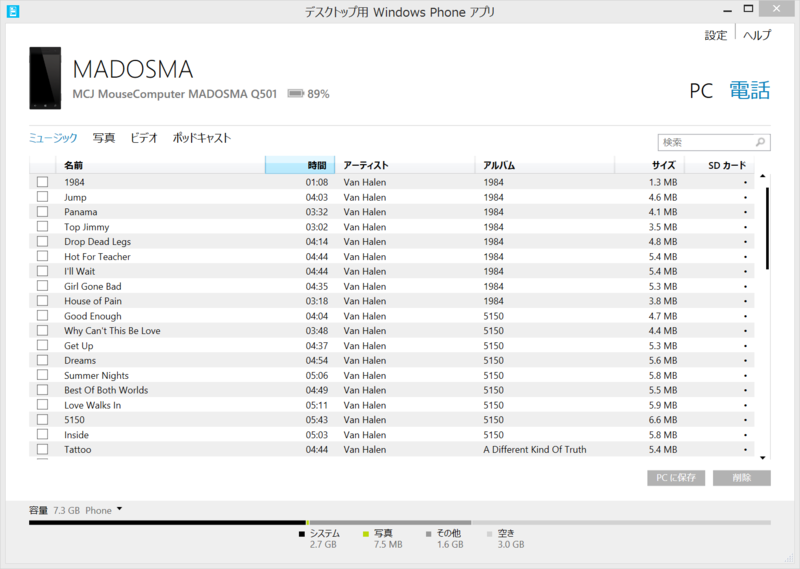Click the app icon in the title bar
This screenshot has height=569, width=800.
(x=13, y=11)
